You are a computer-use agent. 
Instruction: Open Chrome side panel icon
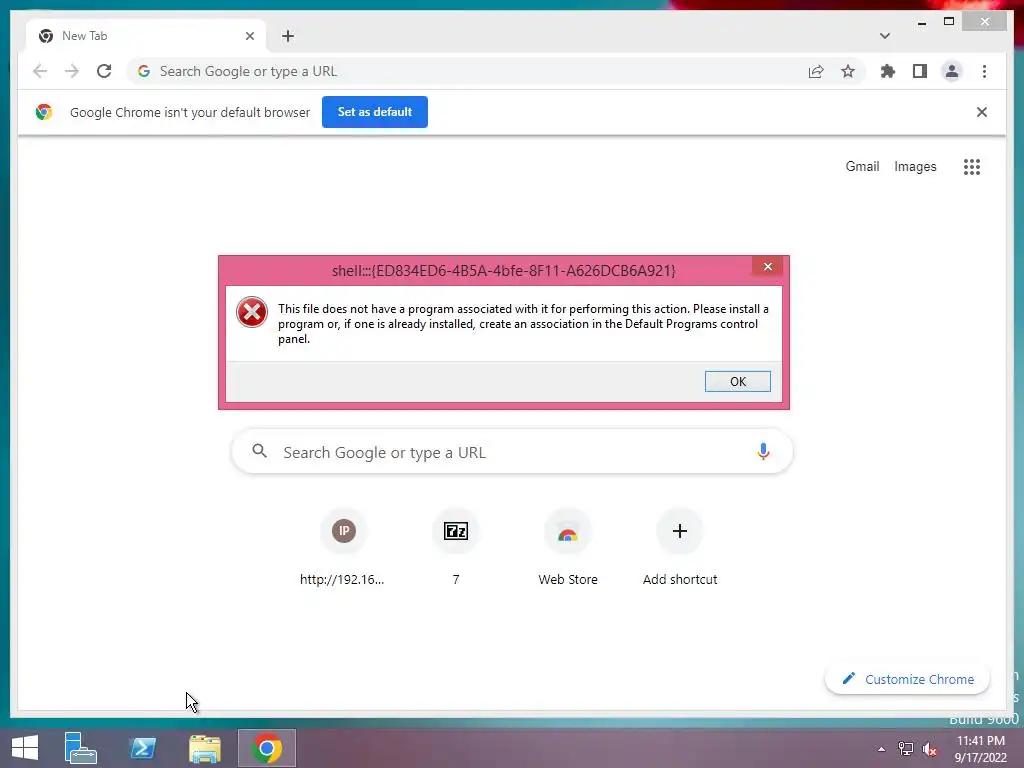[x=920, y=71]
